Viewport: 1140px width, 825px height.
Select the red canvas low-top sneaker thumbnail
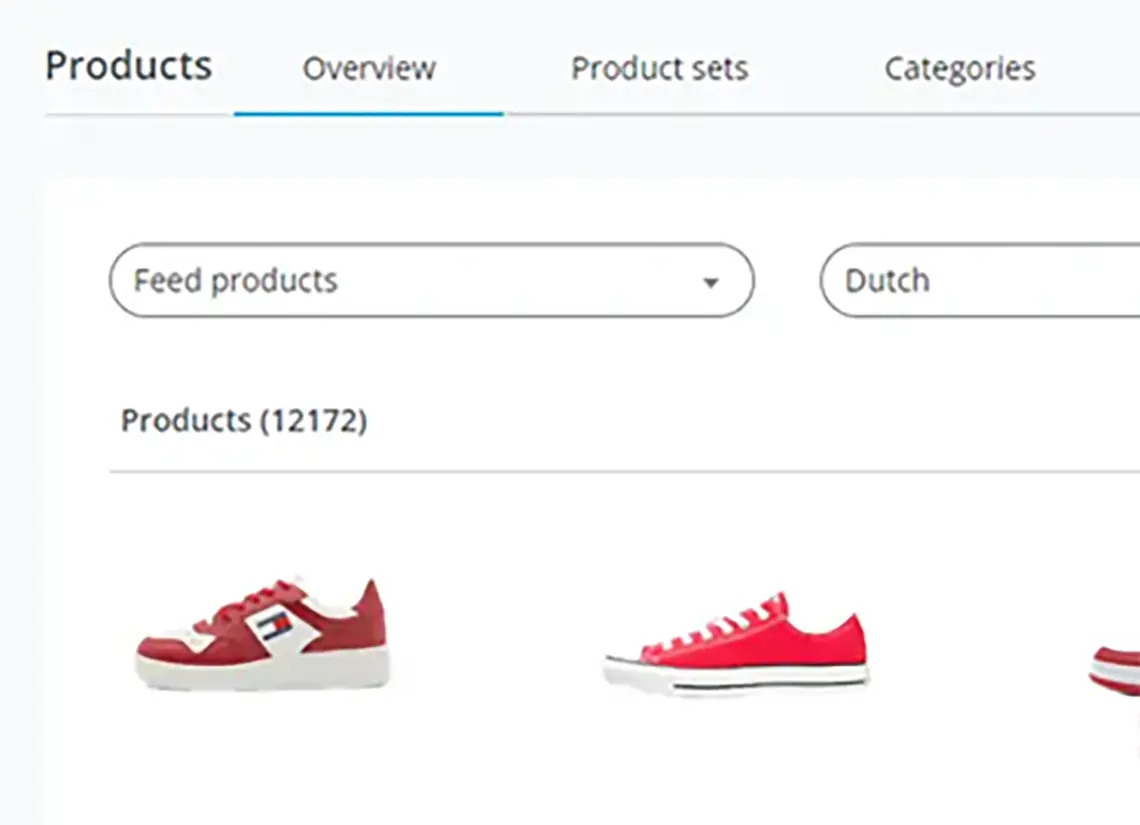pyautogui.click(x=735, y=644)
